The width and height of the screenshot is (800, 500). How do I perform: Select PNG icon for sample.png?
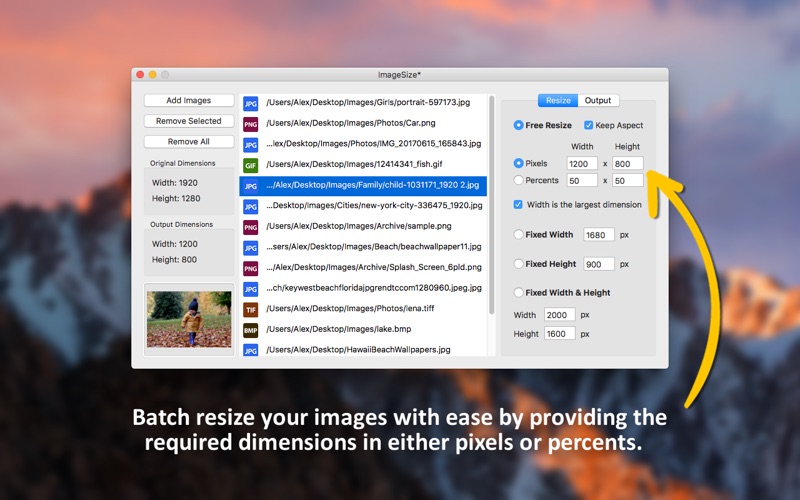(x=251, y=227)
